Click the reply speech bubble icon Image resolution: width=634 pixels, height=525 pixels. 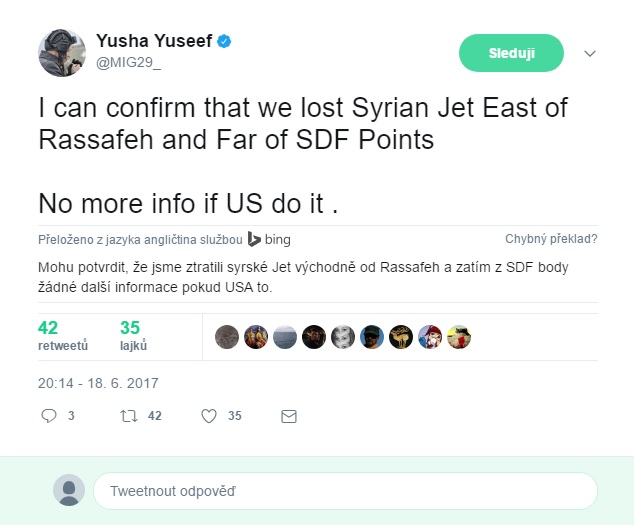[49, 415]
